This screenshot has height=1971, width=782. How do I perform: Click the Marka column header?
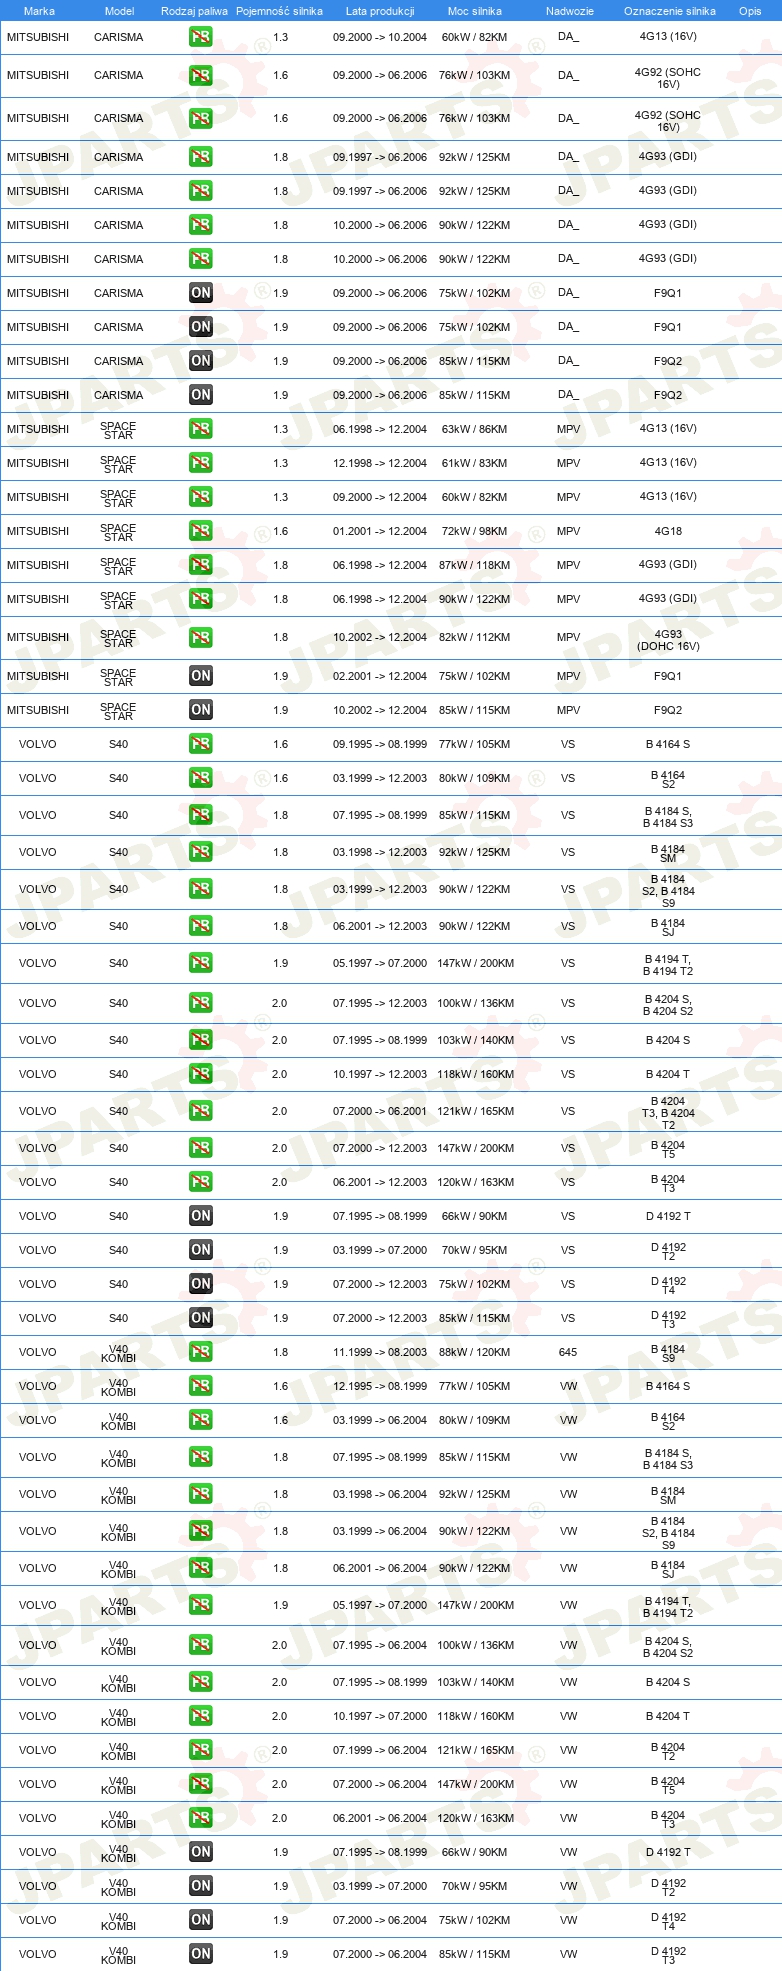point(39,11)
